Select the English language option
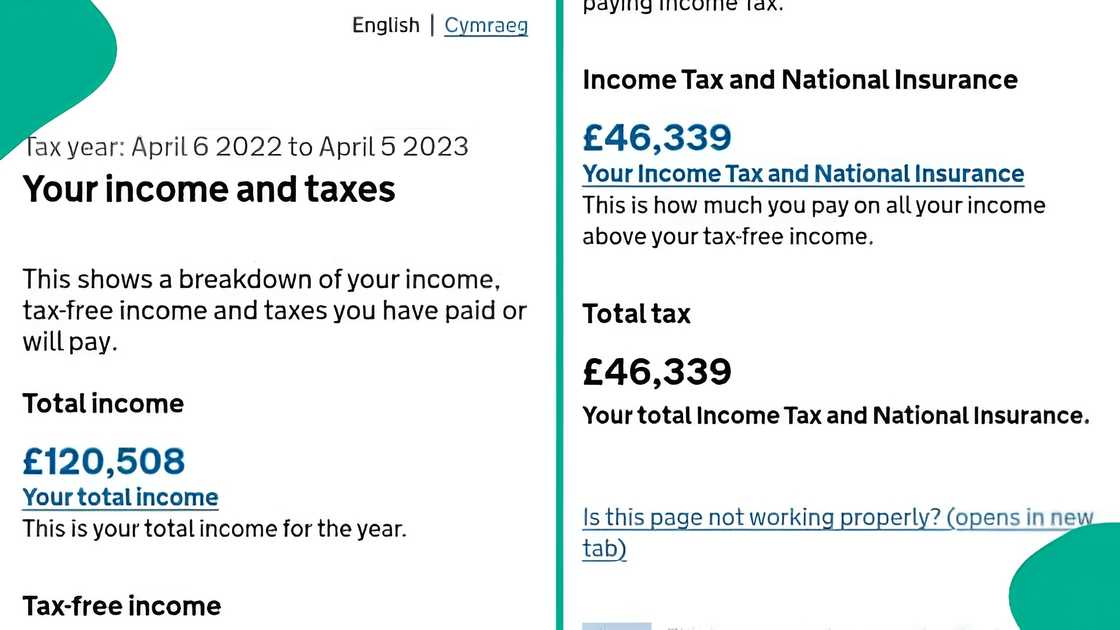This screenshot has height=630, width=1120. tap(386, 25)
